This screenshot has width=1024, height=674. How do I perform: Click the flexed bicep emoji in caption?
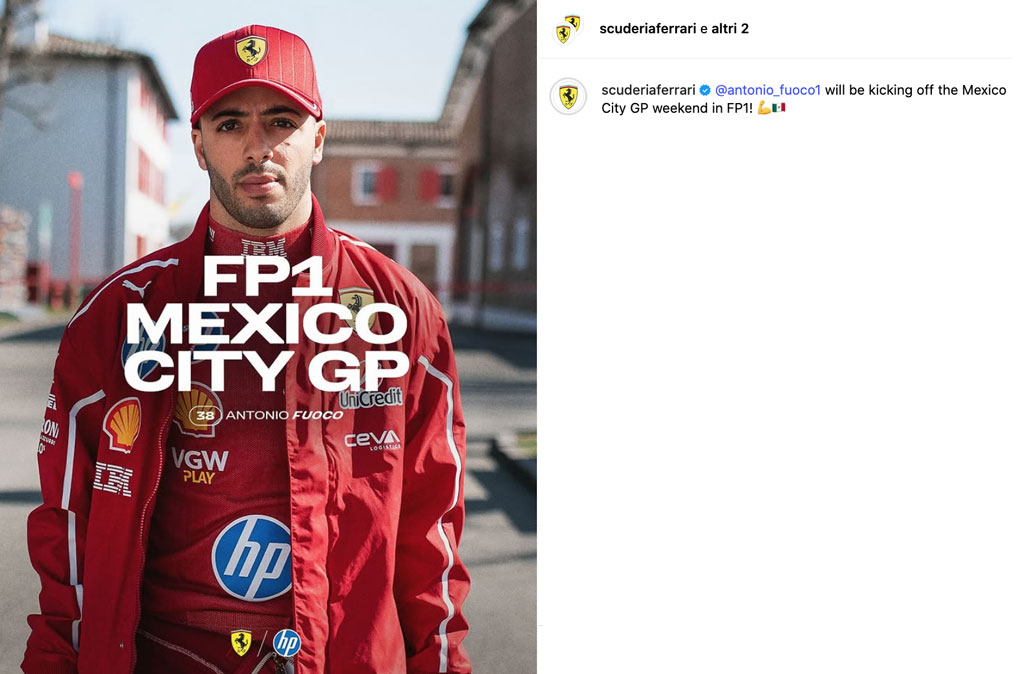tap(763, 108)
